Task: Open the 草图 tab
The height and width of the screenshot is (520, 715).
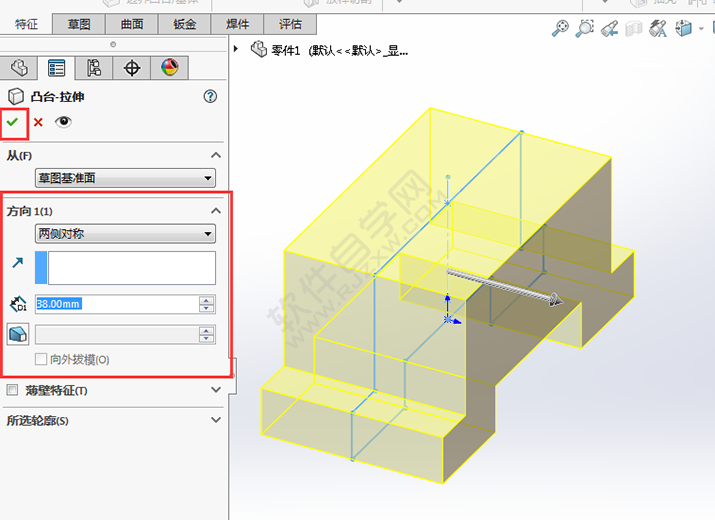Action: [x=79, y=24]
